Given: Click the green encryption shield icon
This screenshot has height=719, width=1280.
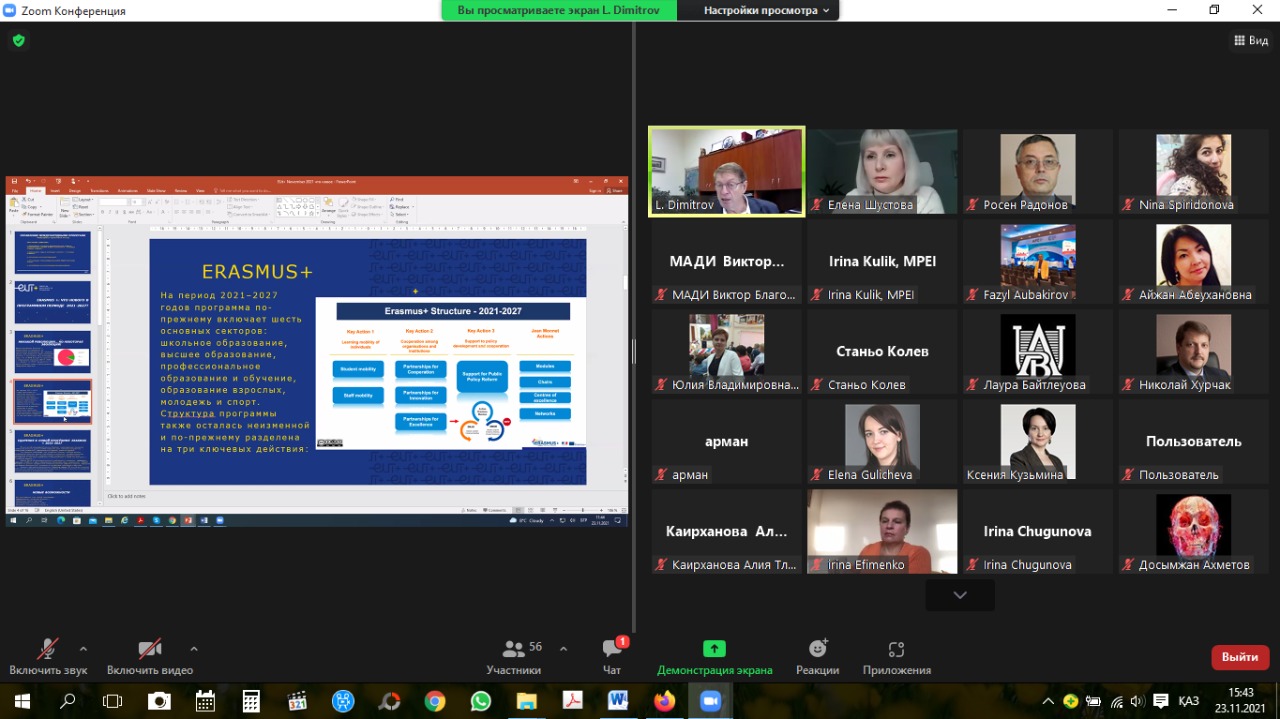Looking at the screenshot, I should click(x=18, y=41).
